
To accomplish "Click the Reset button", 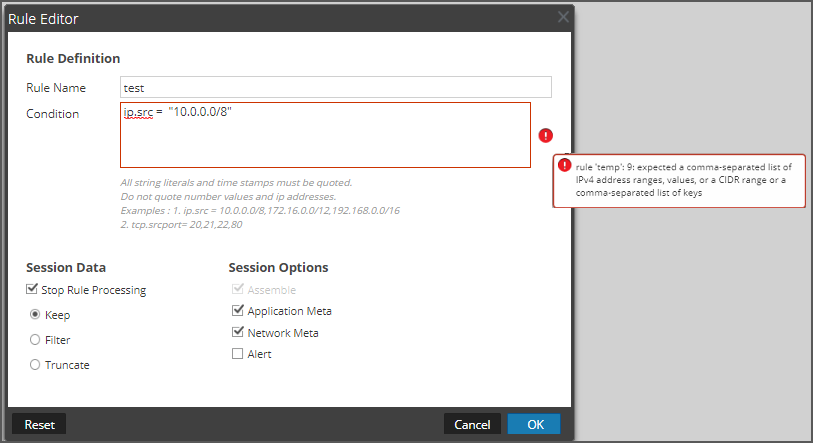I will (x=39, y=424).
